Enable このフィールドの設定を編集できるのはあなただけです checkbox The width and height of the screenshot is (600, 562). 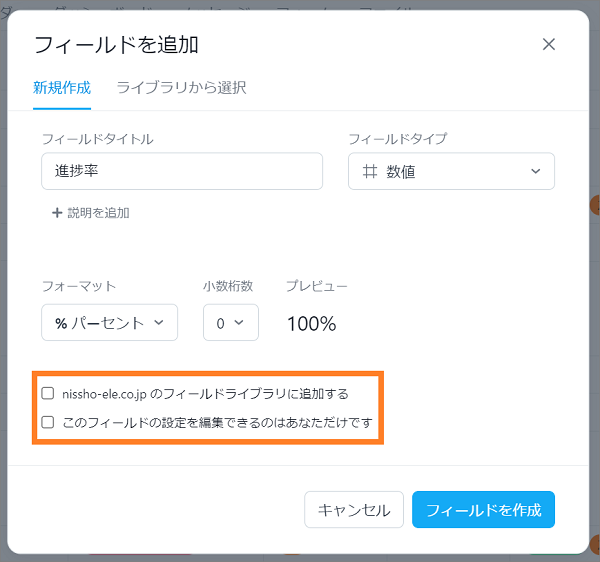click(x=47, y=422)
